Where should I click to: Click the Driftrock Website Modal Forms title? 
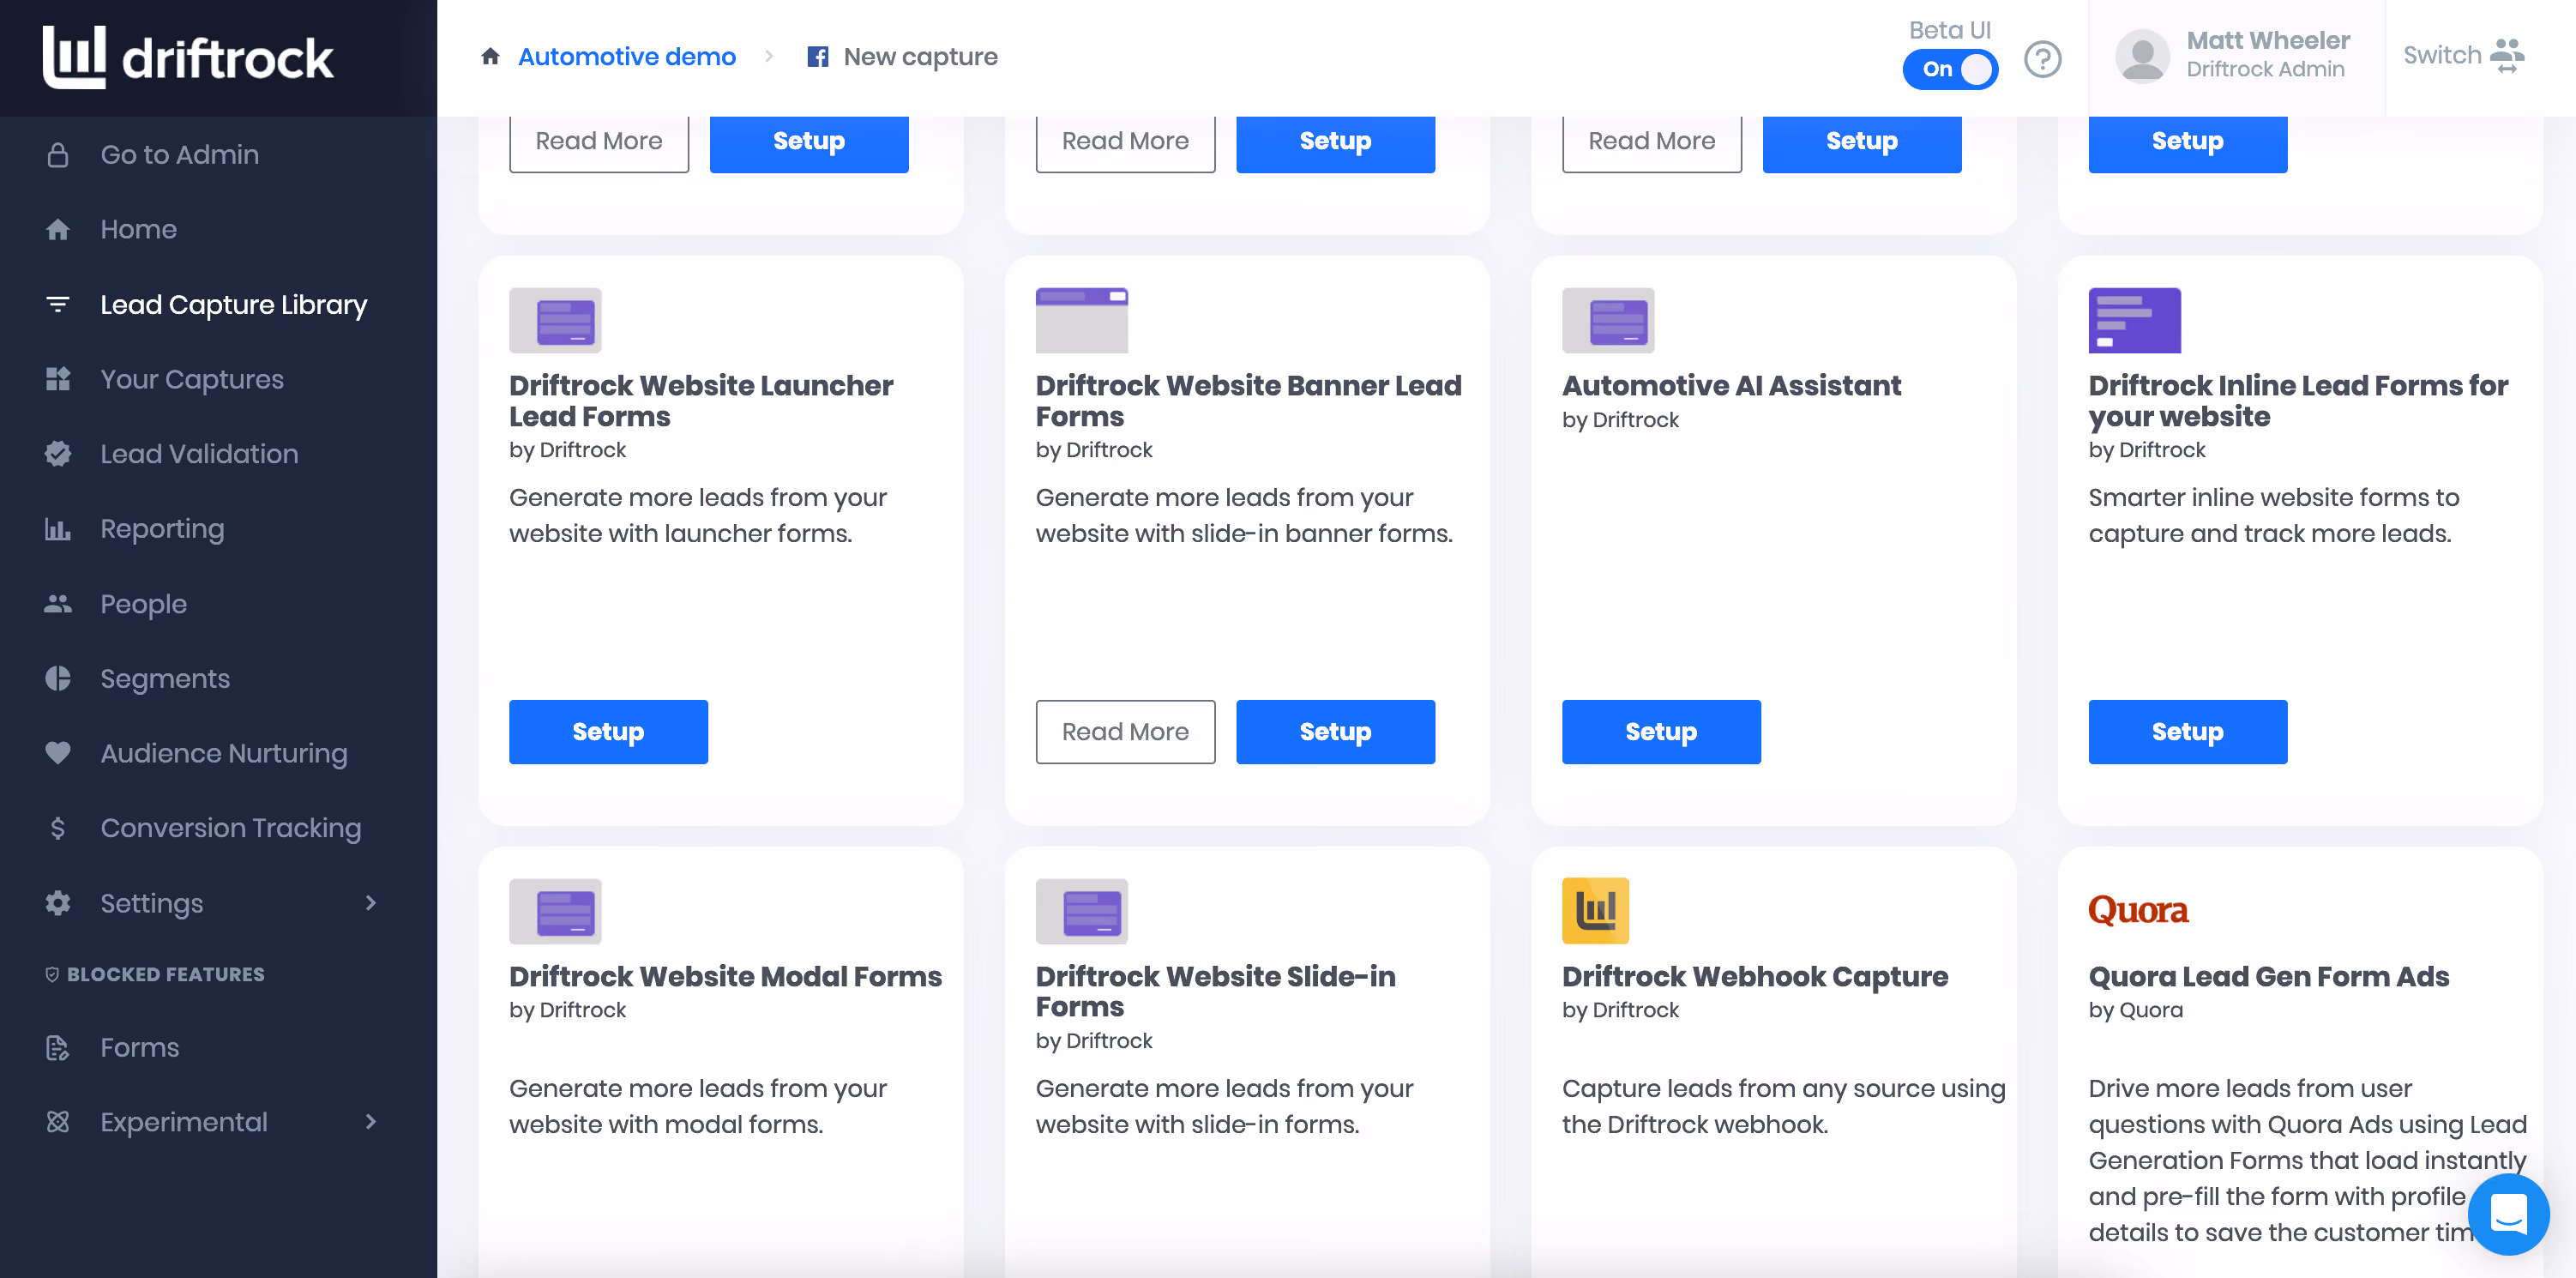click(725, 976)
